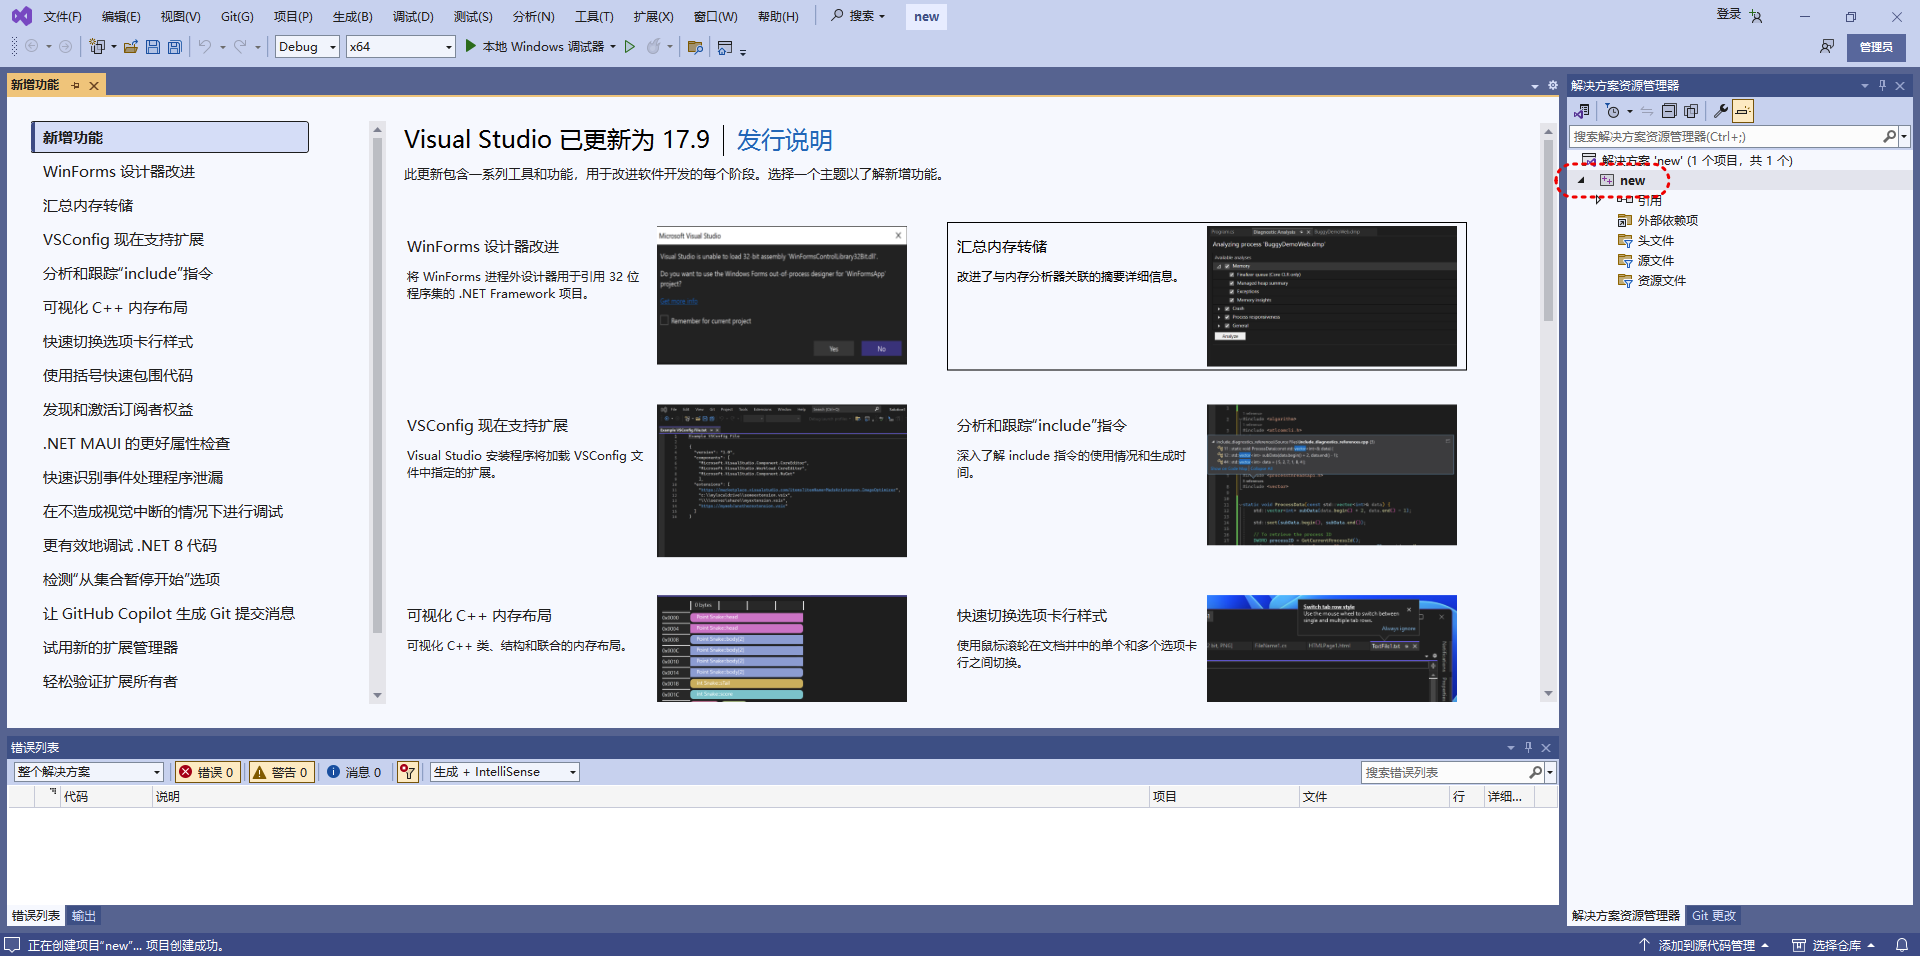Screen dimensions: 1920x956
Task: Select 头文件 folder in Solution Explorer
Action: (x=1655, y=241)
